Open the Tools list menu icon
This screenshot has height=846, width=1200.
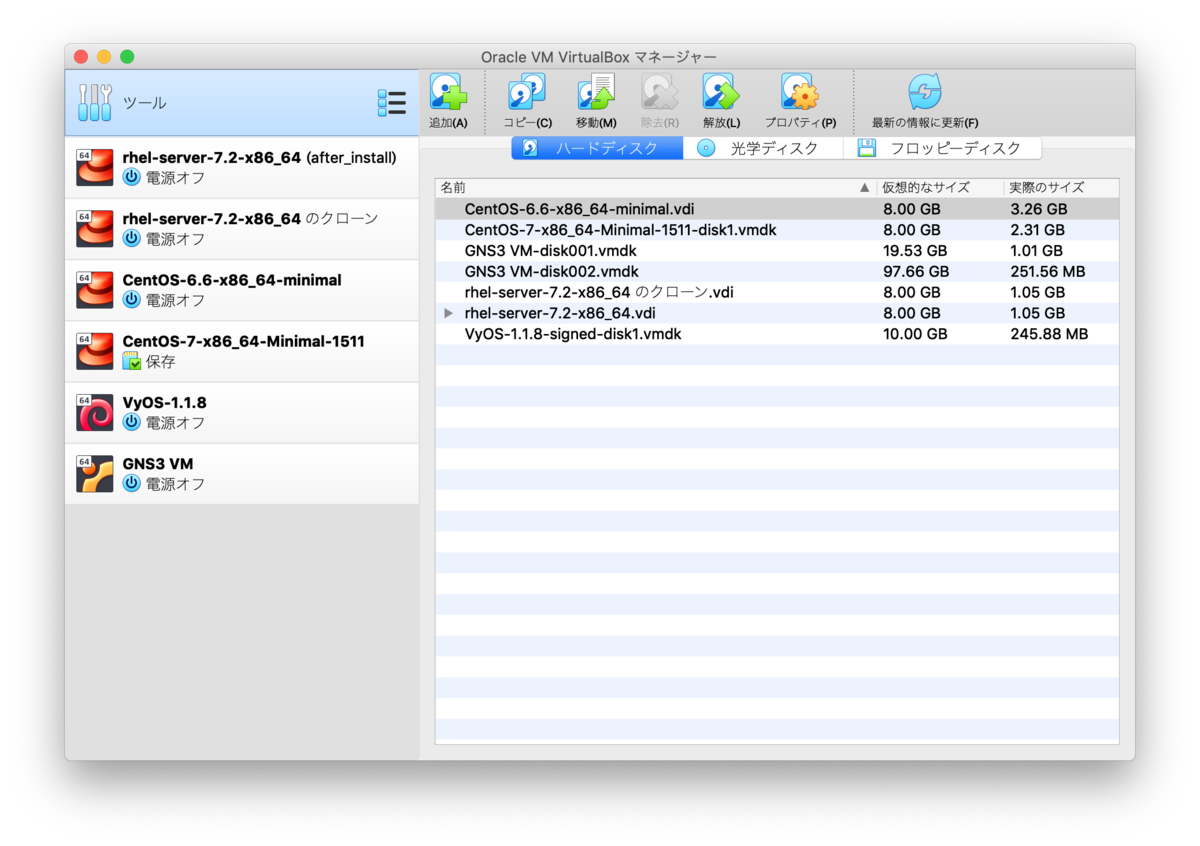pos(391,103)
